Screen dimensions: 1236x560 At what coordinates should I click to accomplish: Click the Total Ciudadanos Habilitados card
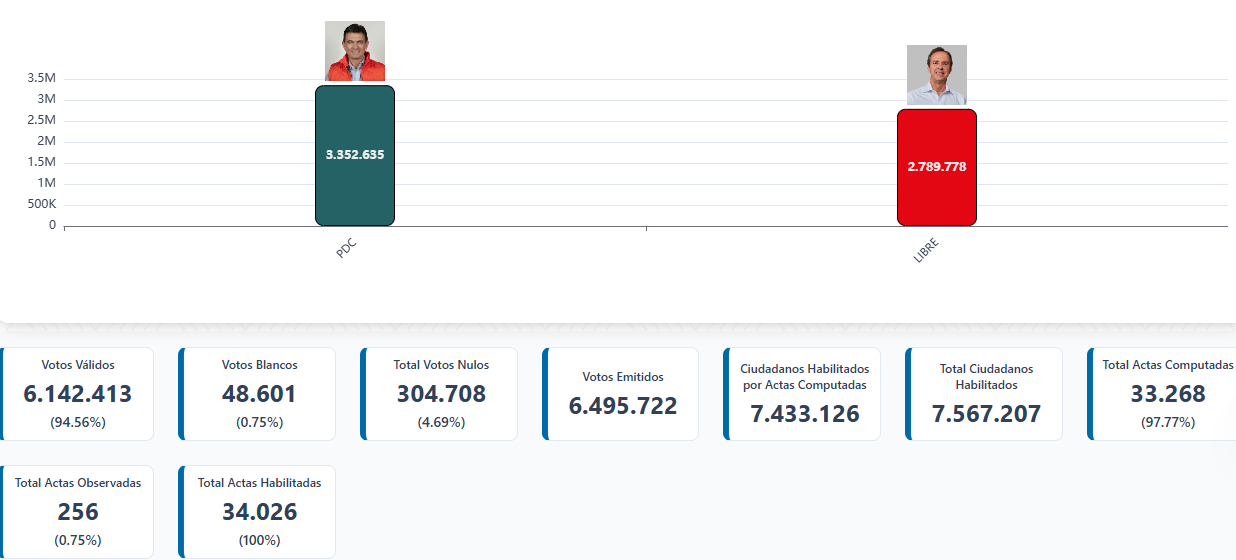pos(986,394)
